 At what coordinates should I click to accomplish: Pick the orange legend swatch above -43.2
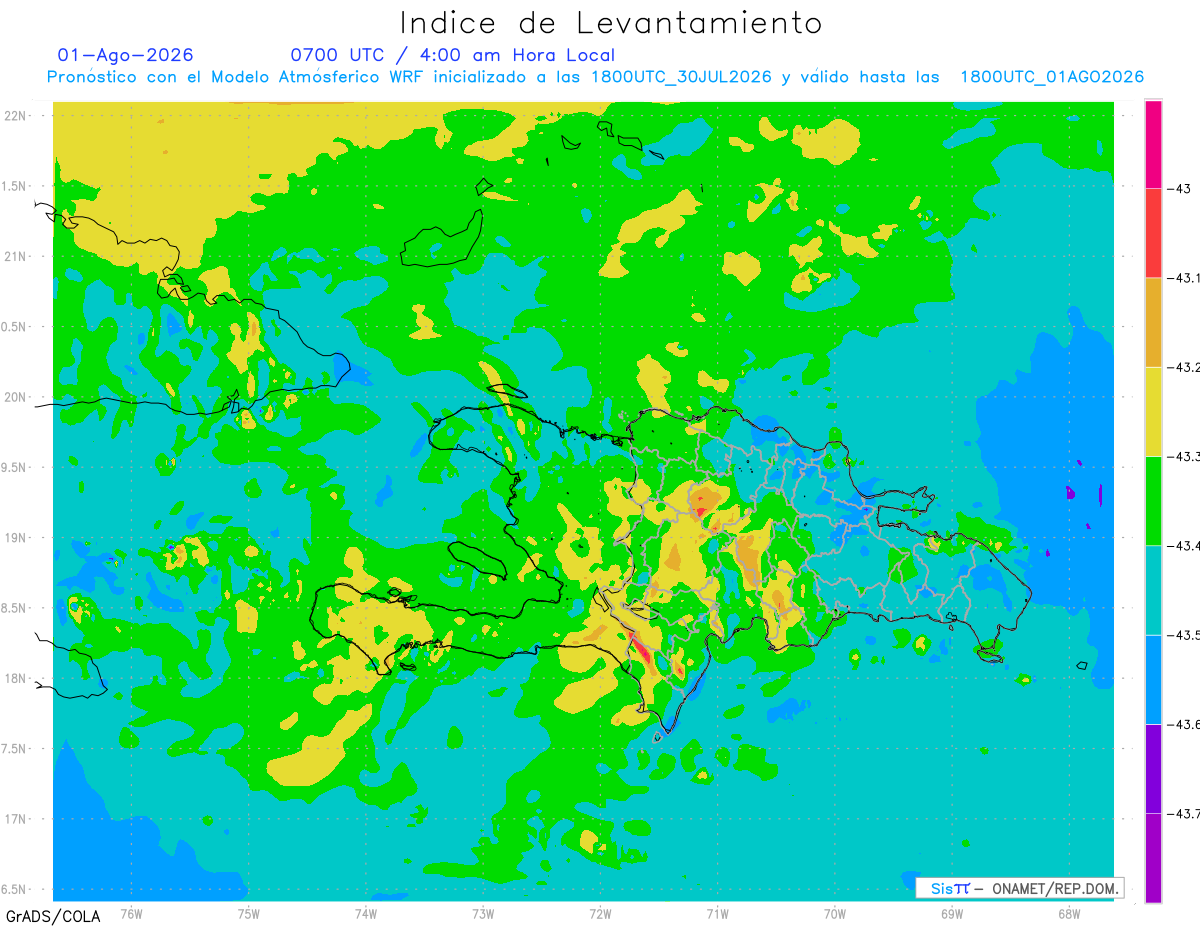click(1153, 322)
